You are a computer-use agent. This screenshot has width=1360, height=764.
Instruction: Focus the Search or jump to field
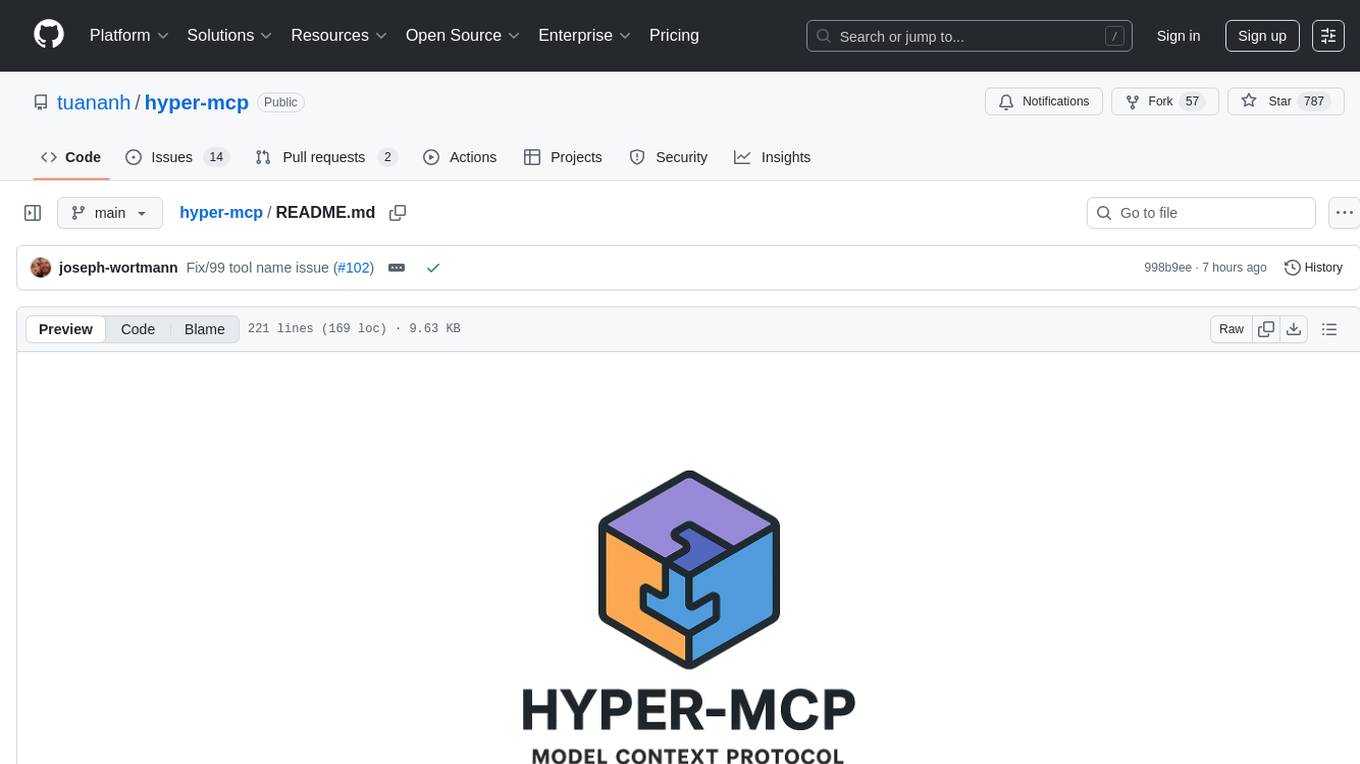[x=969, y=36]
